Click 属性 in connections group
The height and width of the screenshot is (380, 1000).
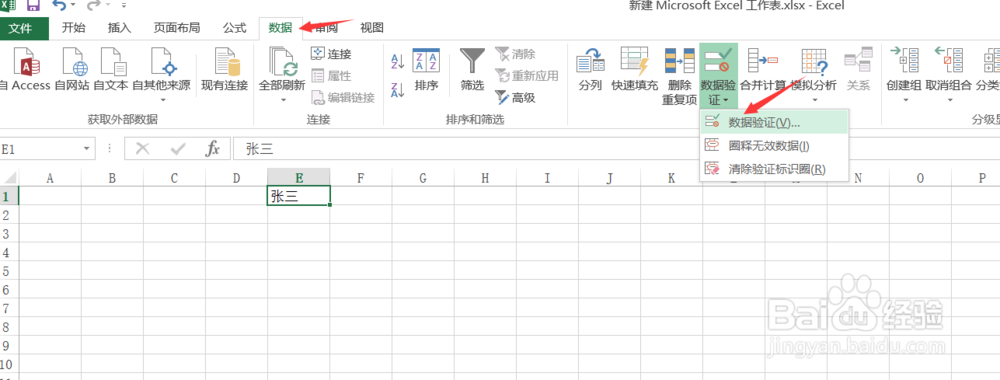[331, 76]
